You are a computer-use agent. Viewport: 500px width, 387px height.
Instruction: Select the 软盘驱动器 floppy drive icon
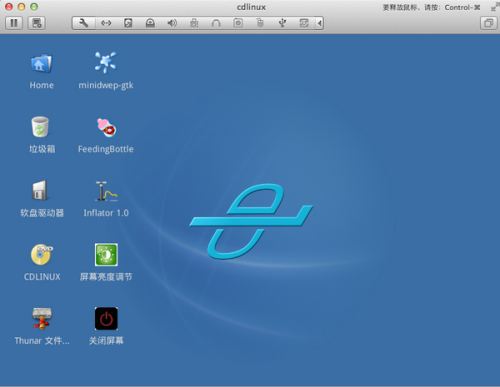(x=40, y=190)
